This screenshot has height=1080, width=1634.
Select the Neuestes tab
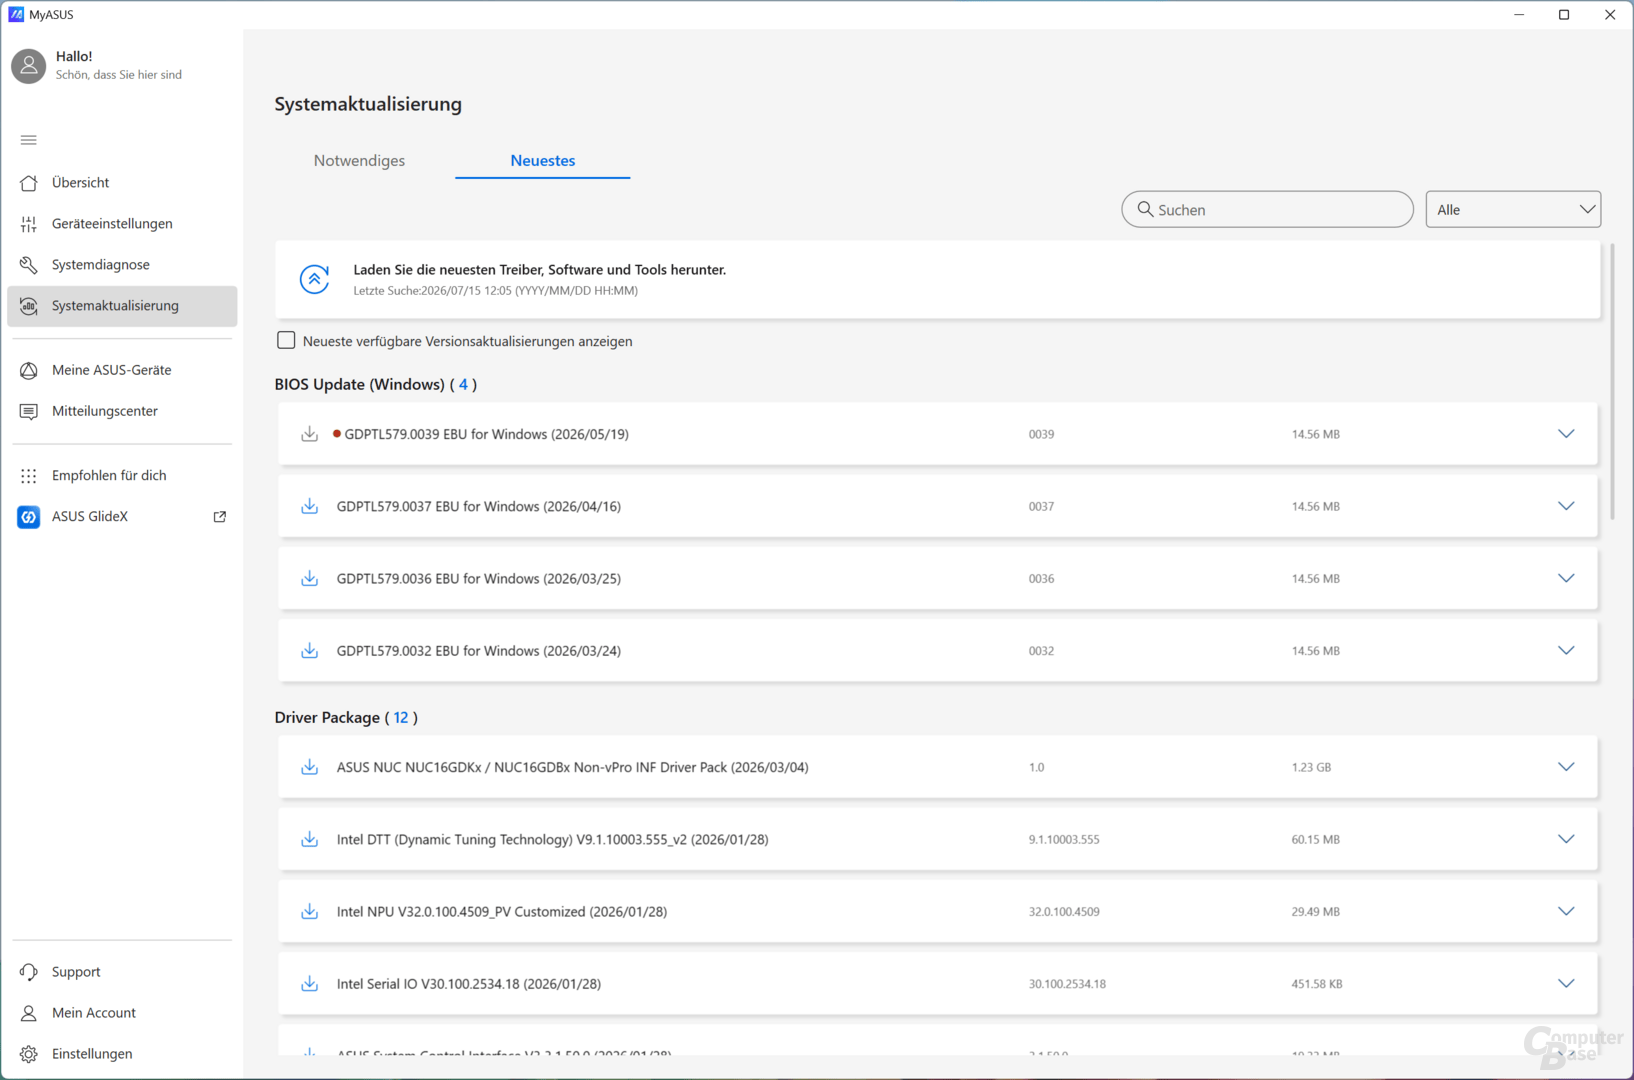pyautogui.click(x=542, y=161)
